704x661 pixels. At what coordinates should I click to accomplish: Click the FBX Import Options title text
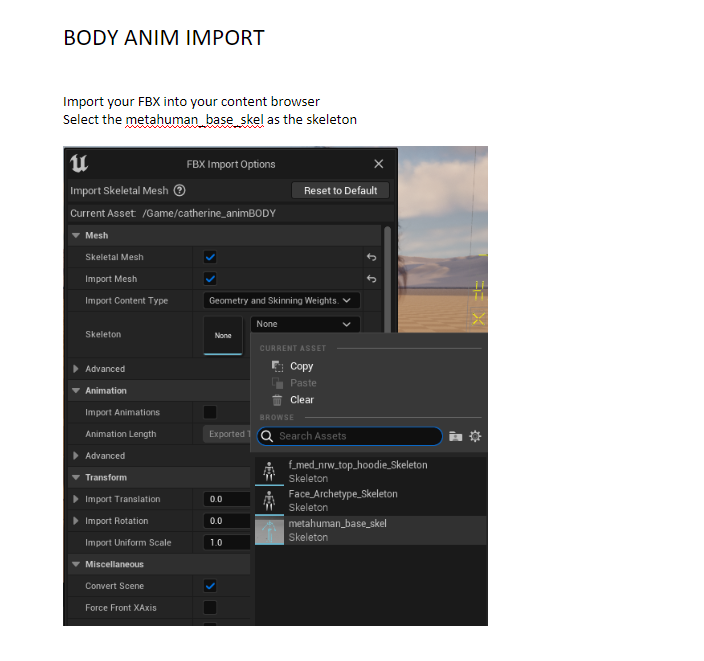pos(231,164)
